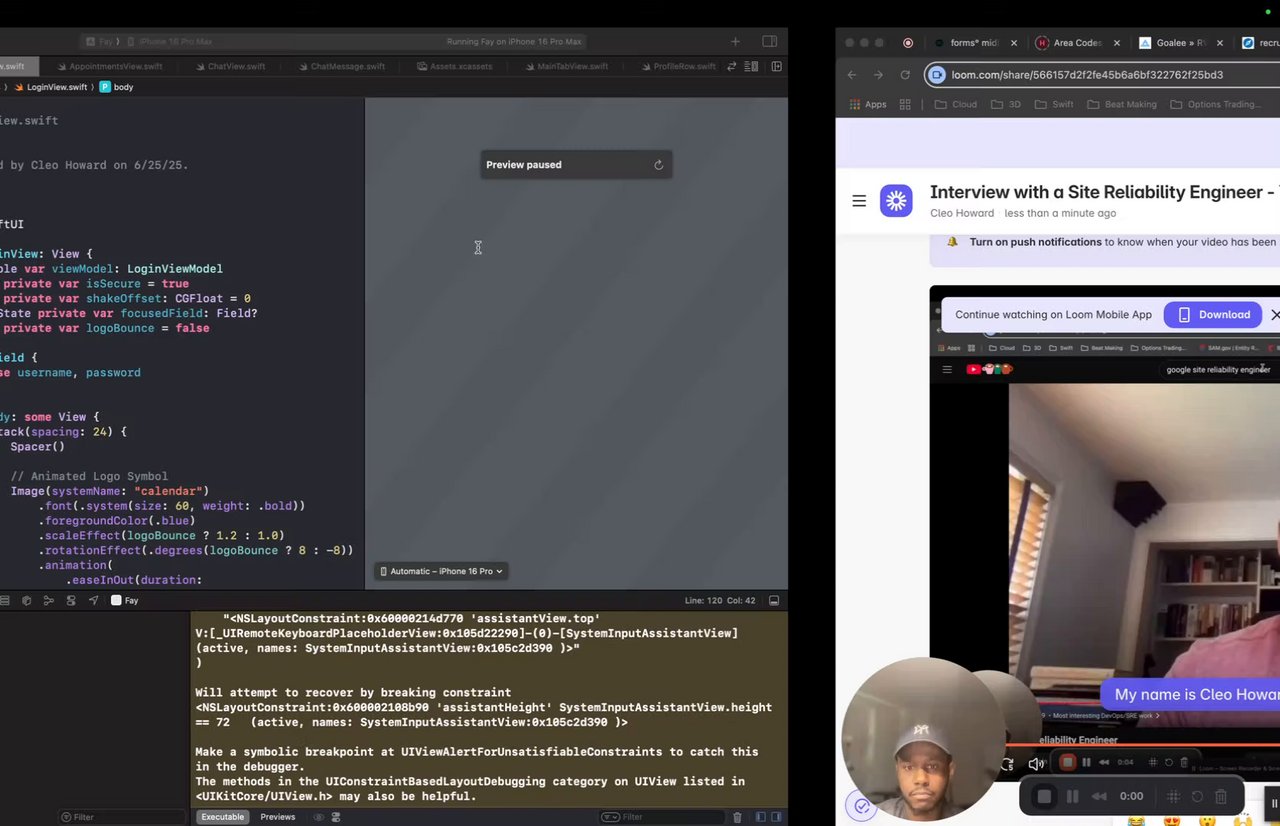Open the Options Trading bookmarks folder

point(1215,104)
